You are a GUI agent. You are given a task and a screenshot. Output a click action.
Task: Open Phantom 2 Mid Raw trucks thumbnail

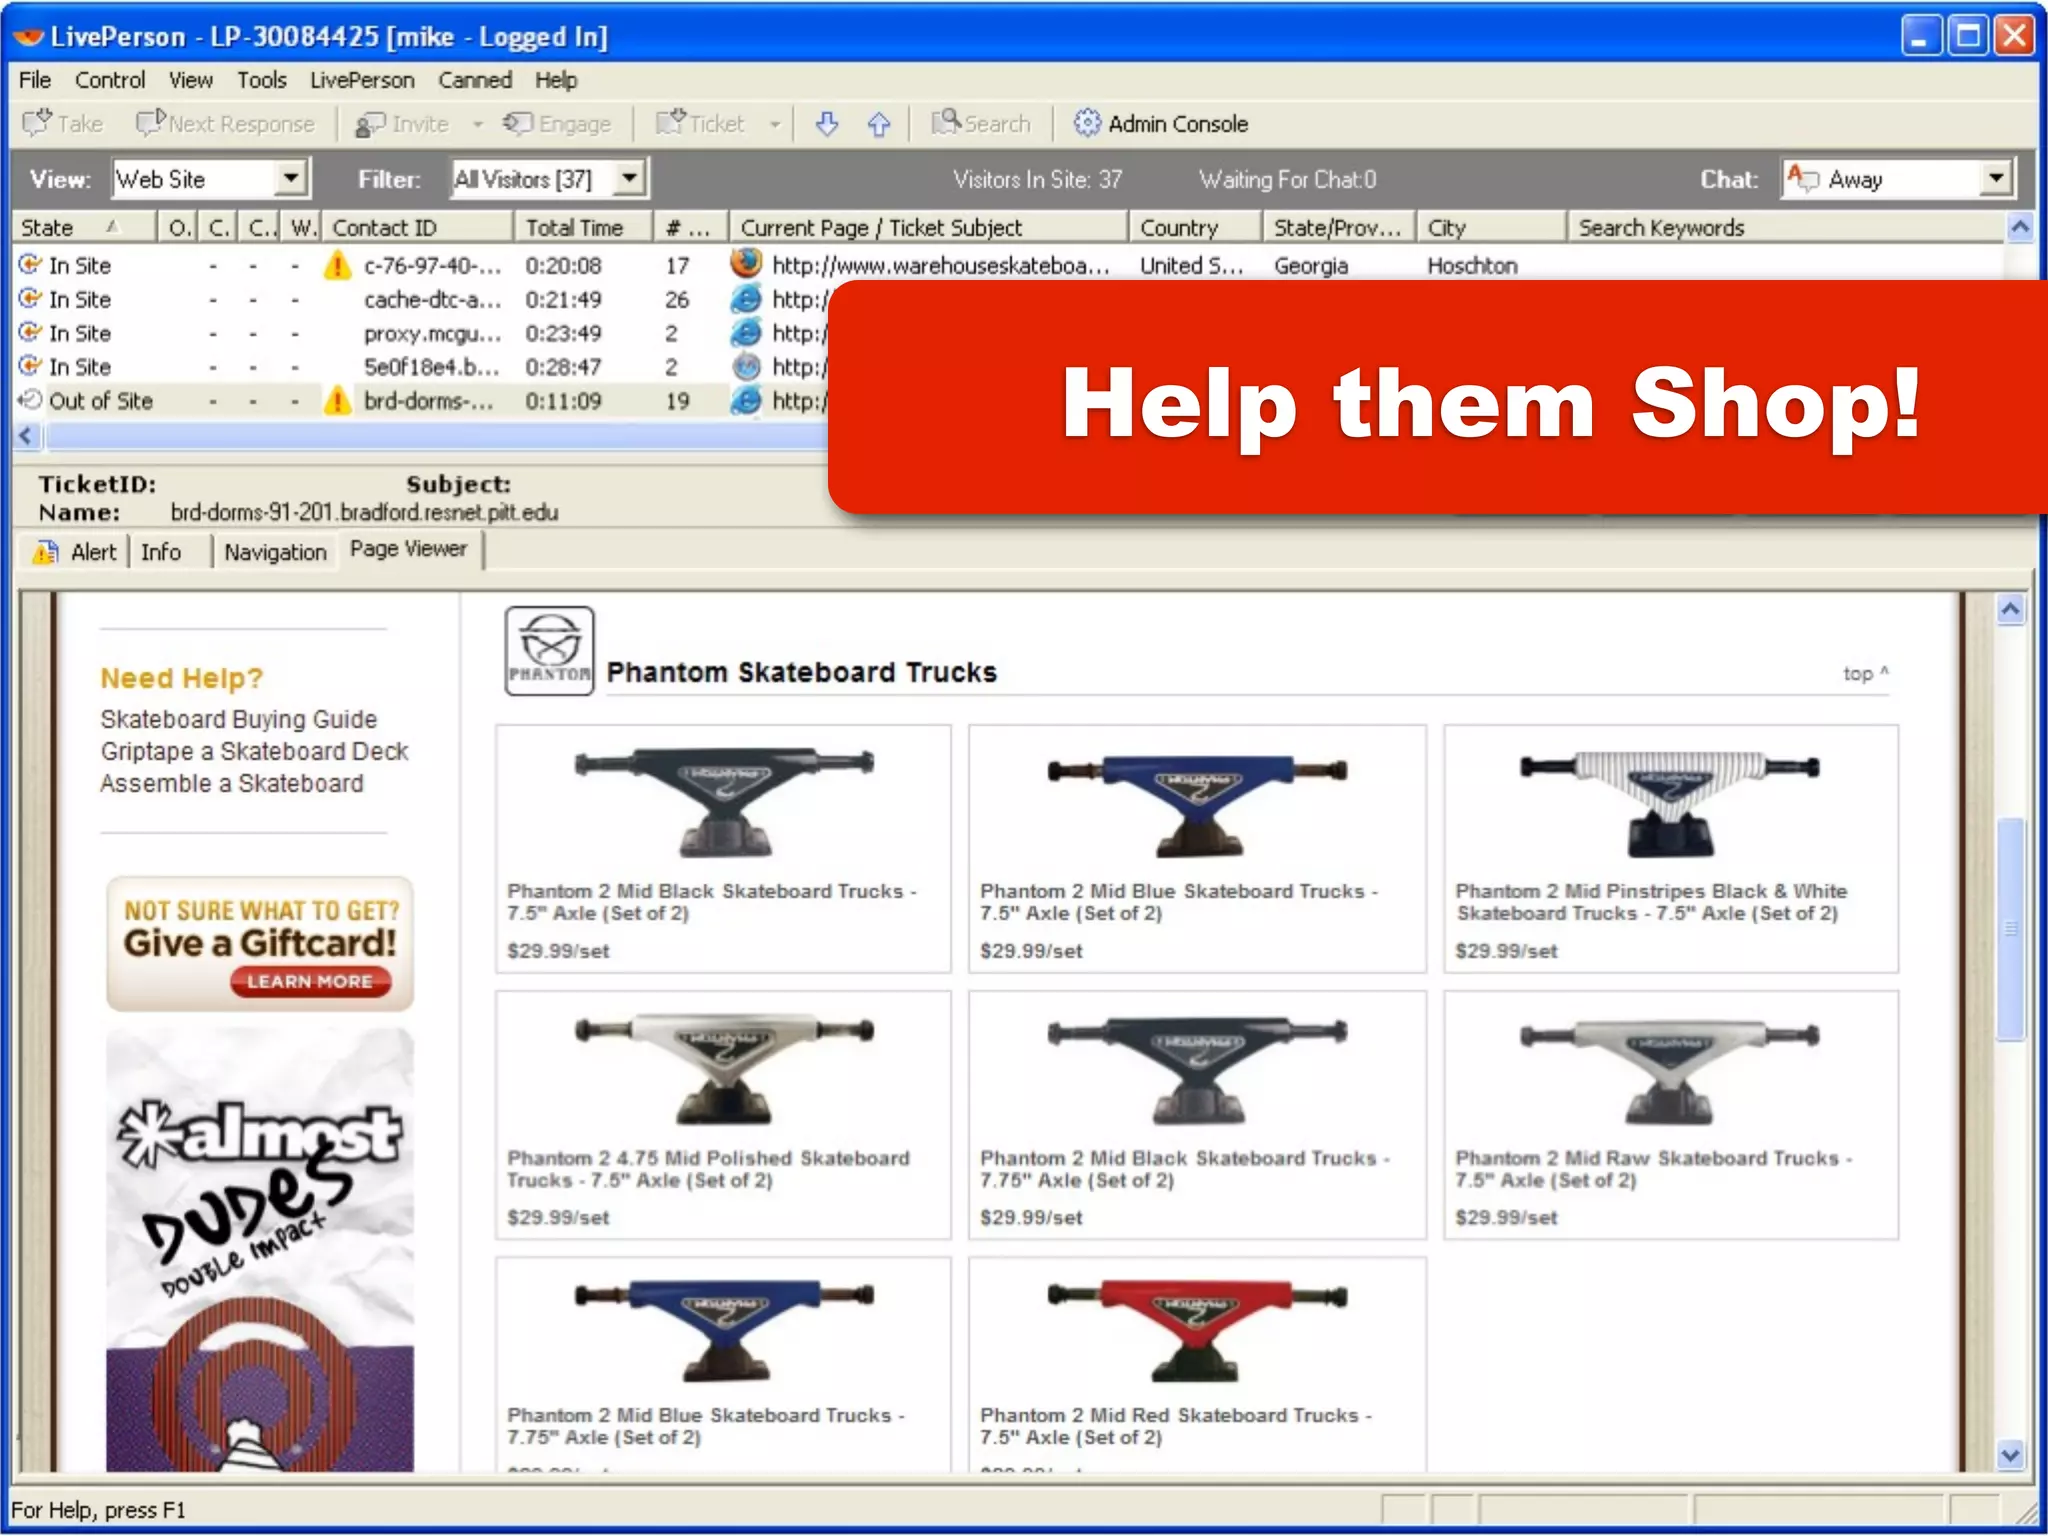(x=1670, y=1071)
